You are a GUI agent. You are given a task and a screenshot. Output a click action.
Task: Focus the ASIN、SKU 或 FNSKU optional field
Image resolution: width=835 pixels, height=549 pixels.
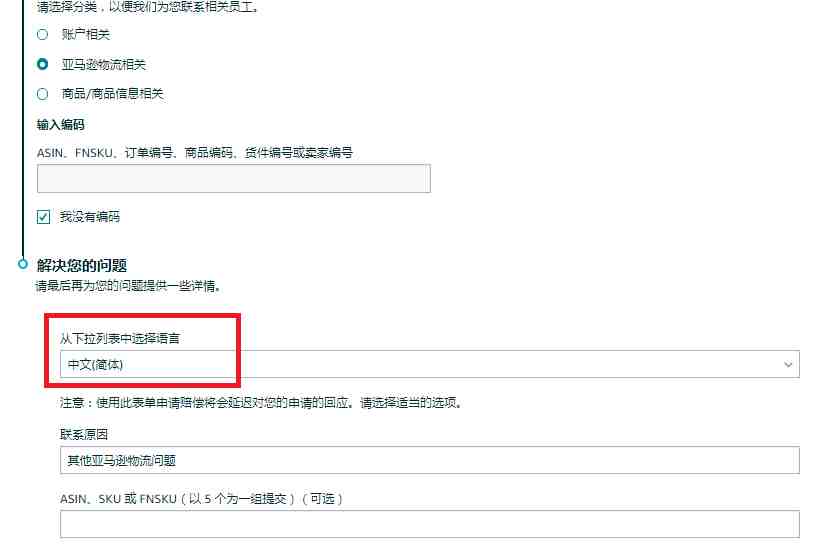(x=429, y=524)
